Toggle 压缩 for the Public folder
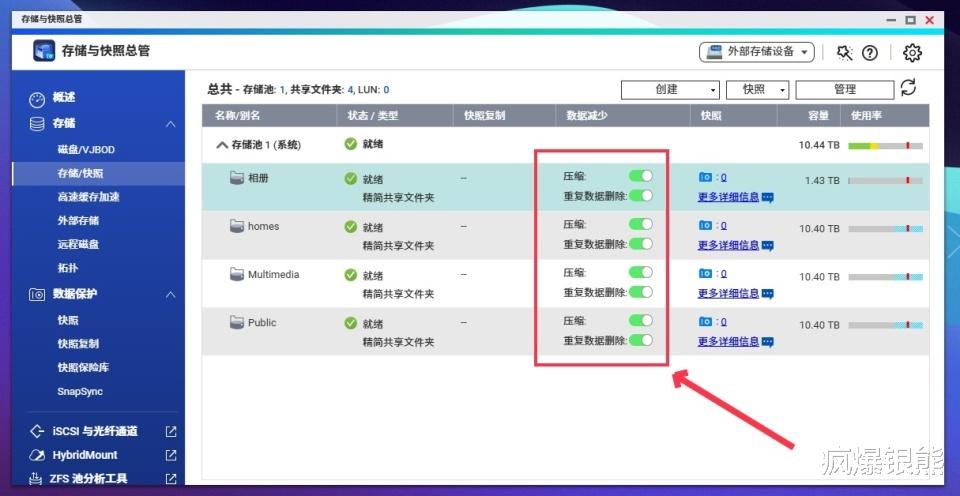 click(640, 320)
